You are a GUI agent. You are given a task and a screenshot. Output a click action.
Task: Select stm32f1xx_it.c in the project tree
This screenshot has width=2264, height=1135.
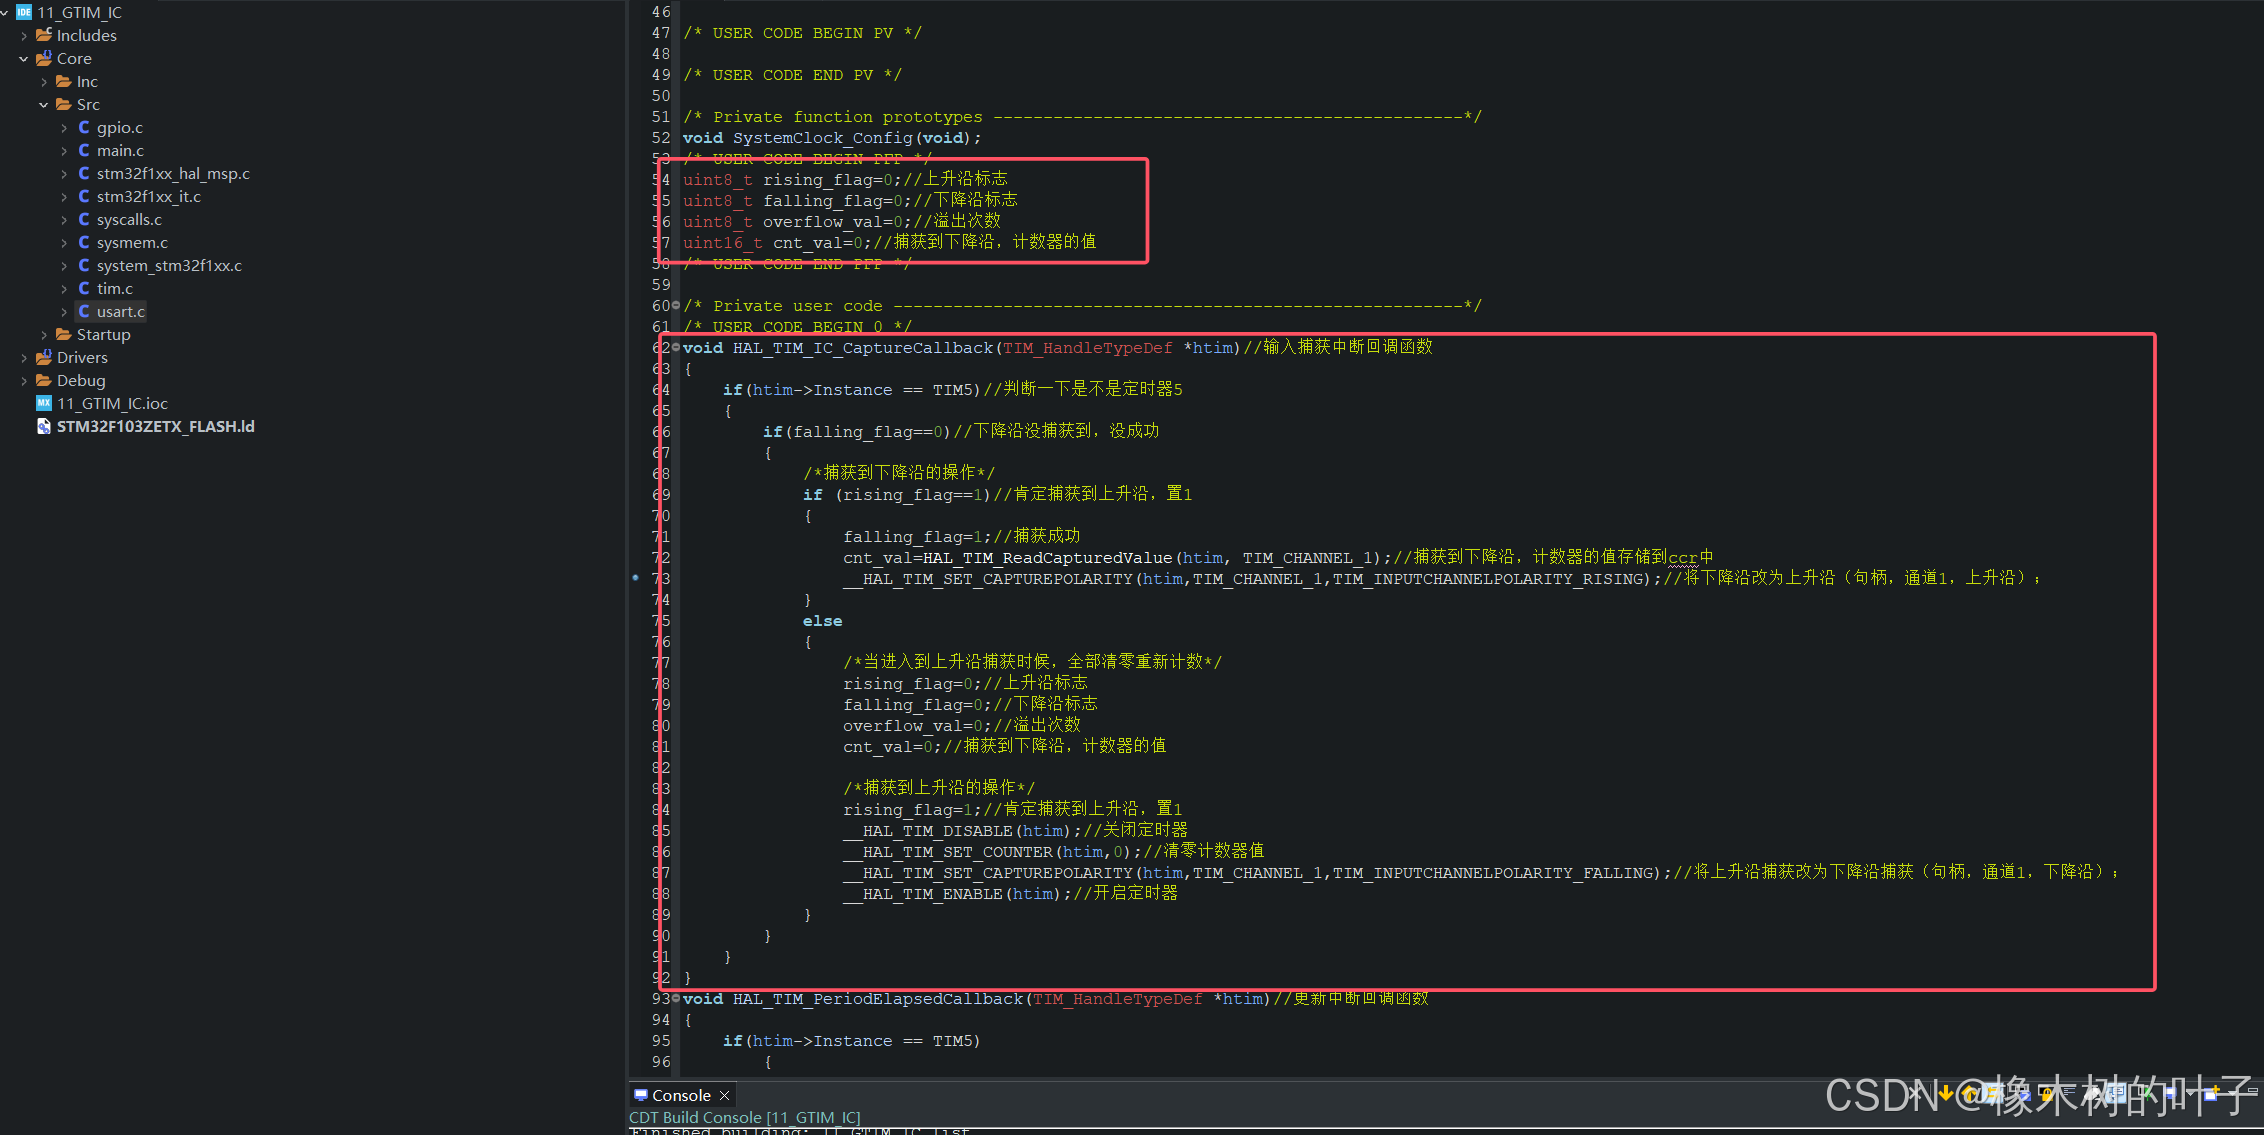(x=148, y=196)
